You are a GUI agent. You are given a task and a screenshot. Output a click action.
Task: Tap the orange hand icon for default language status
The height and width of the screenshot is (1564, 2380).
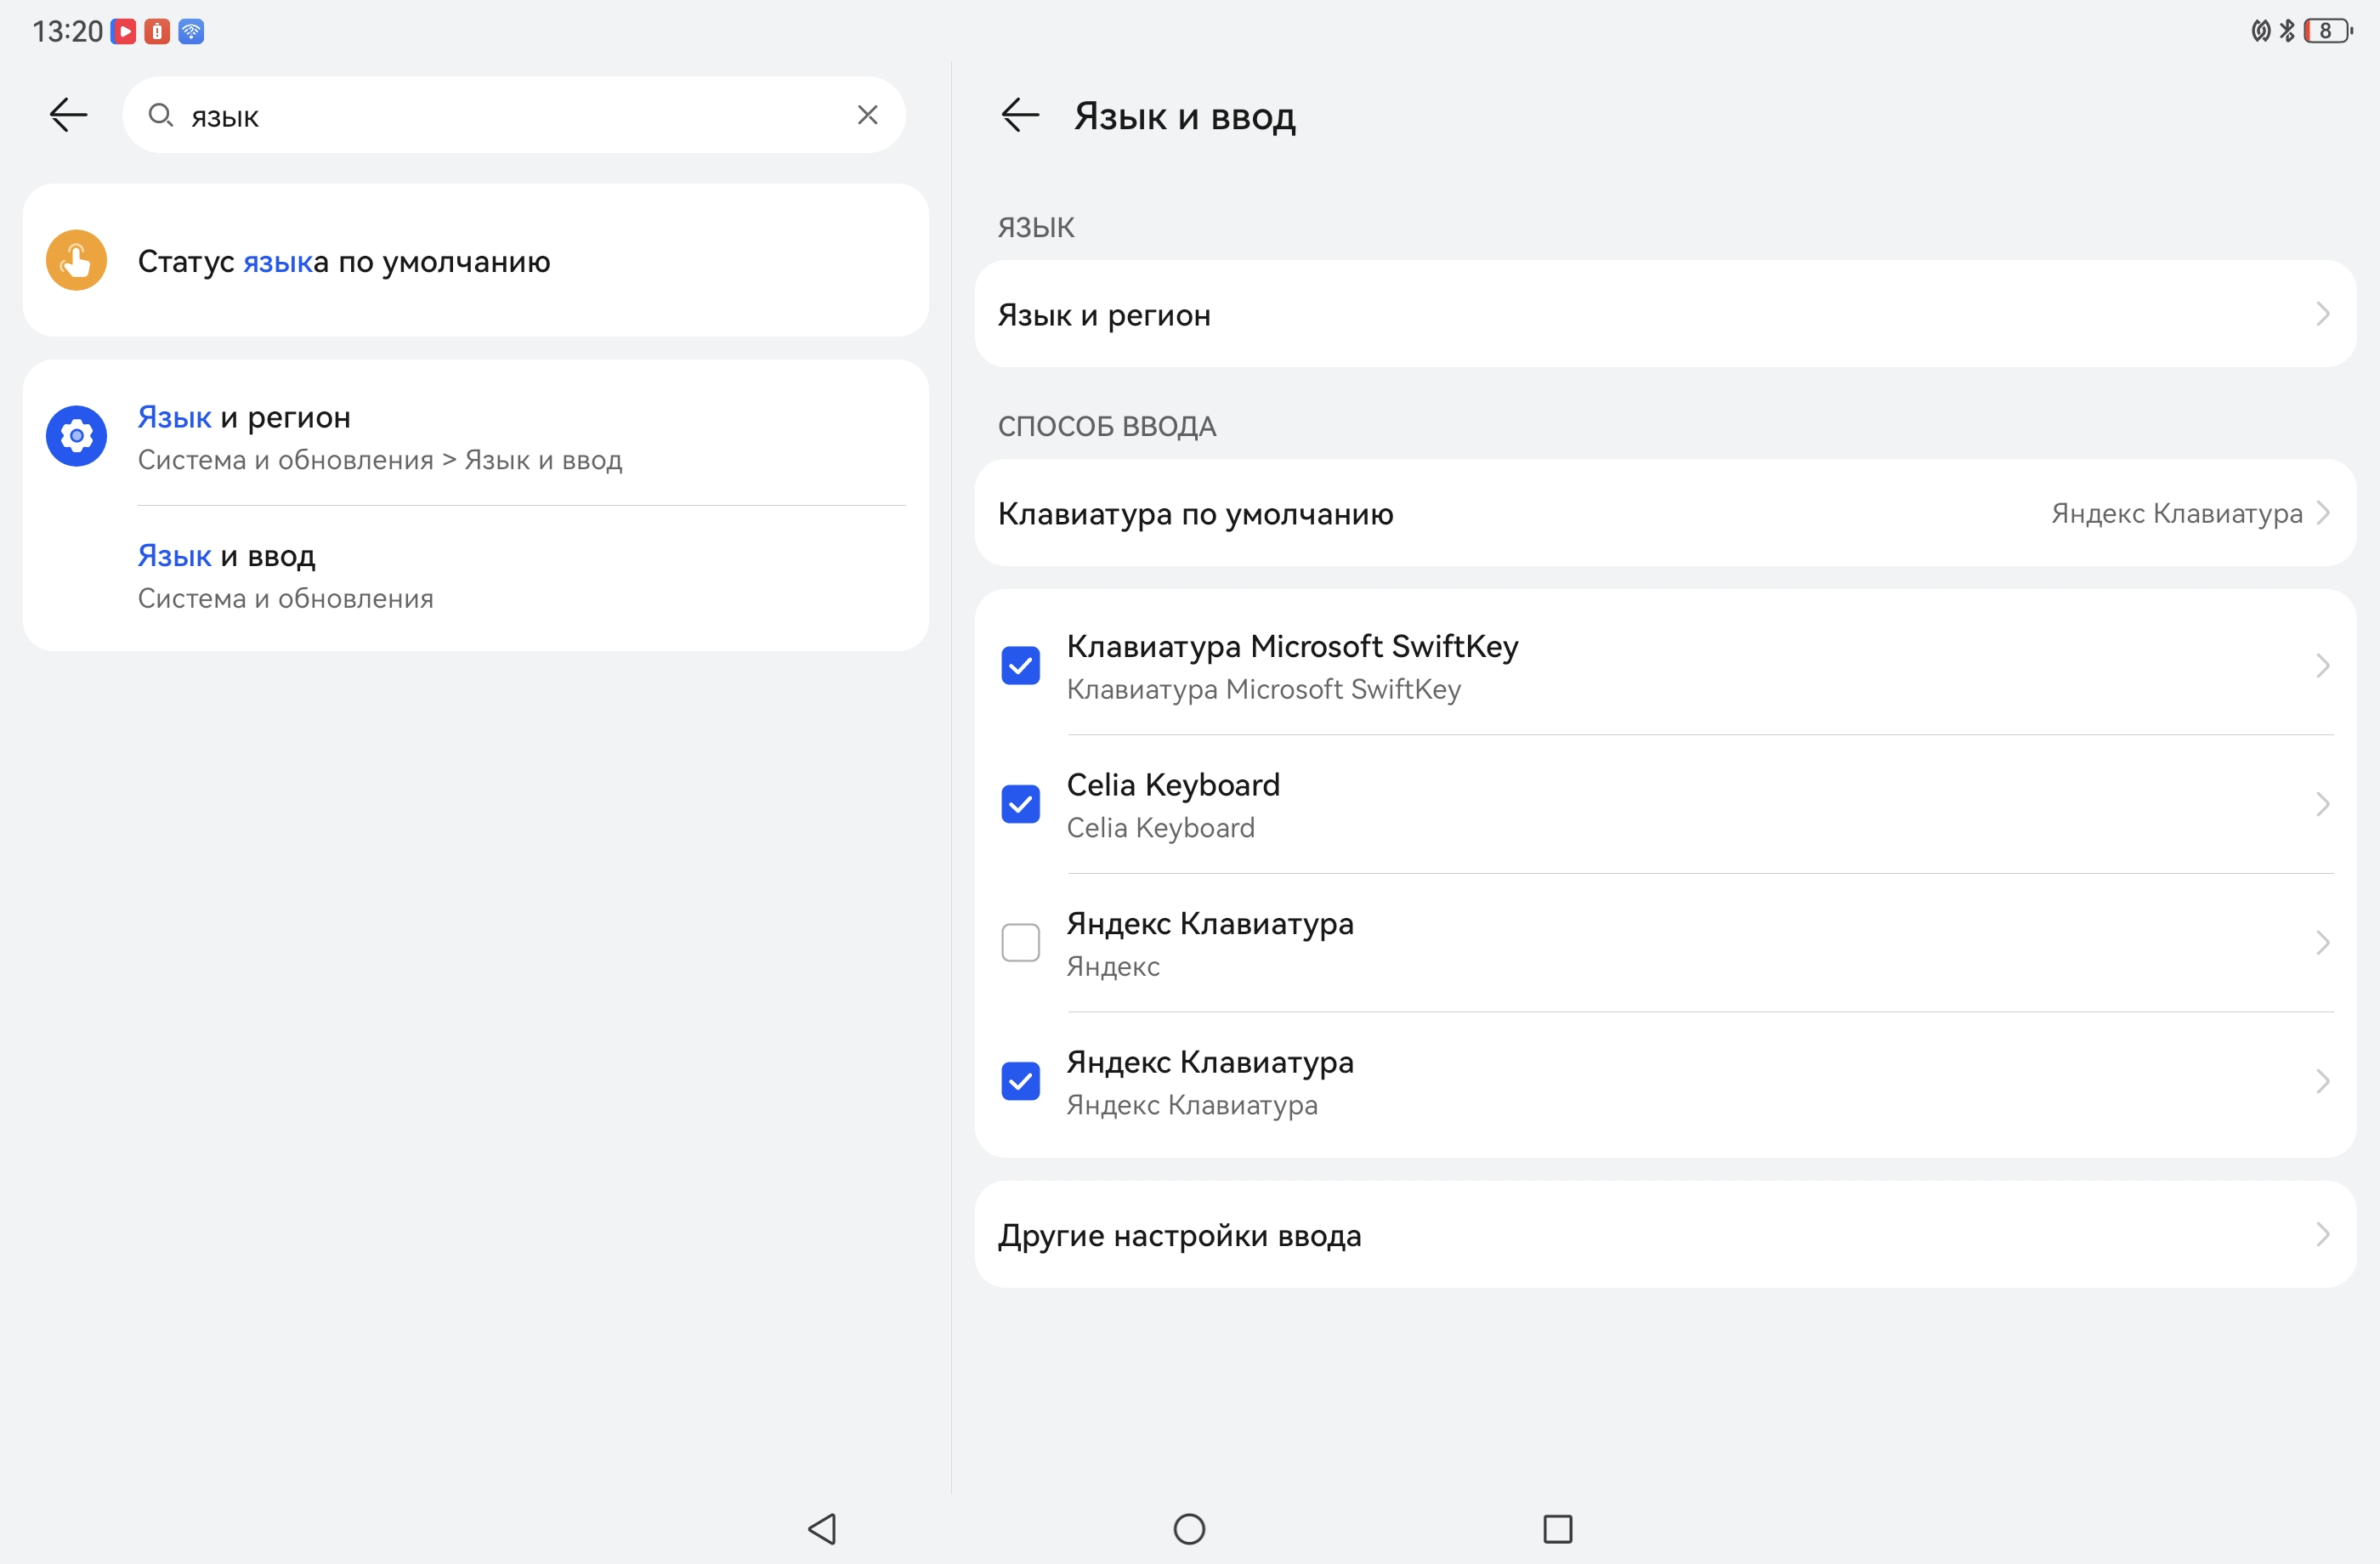(76, 261)
